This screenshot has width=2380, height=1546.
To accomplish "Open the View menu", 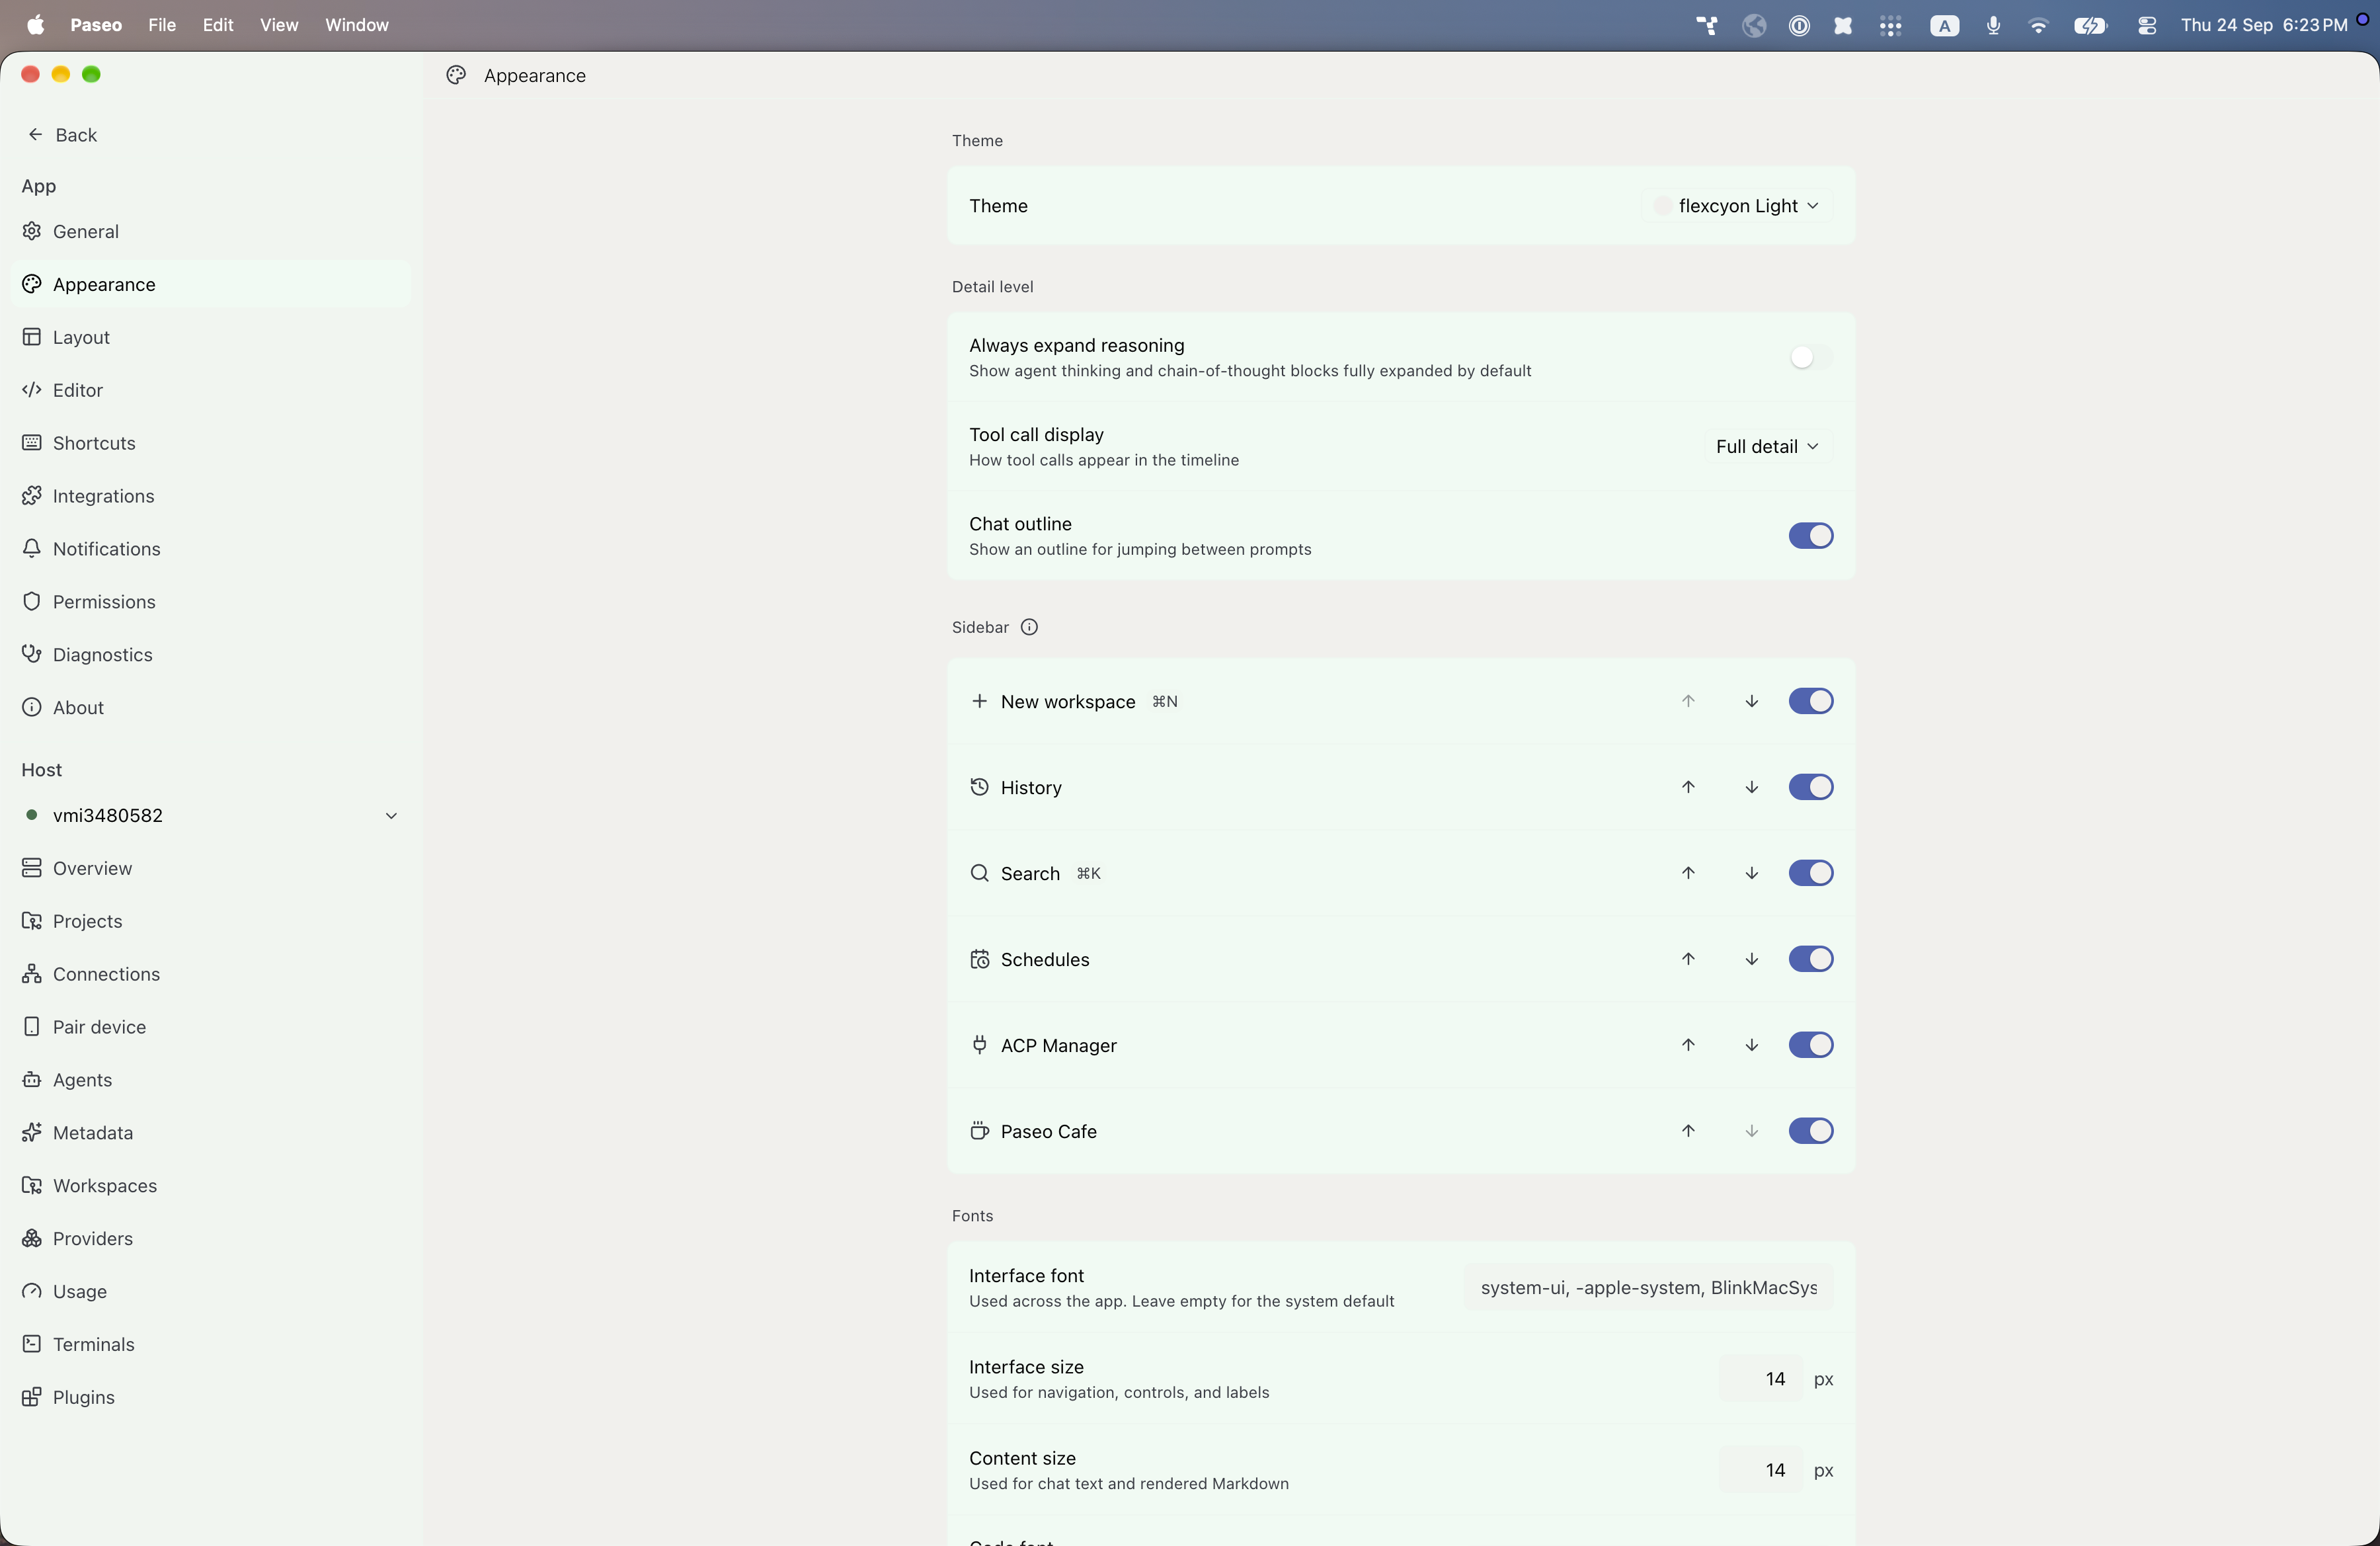I will (279, 25).
